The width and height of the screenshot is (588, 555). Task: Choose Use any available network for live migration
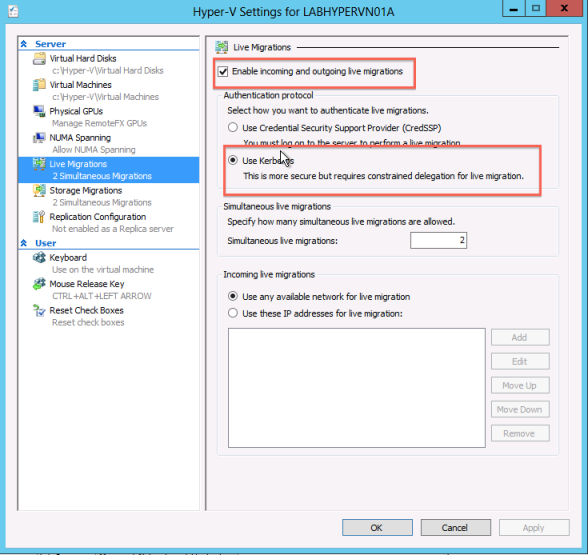click(232, 297)
